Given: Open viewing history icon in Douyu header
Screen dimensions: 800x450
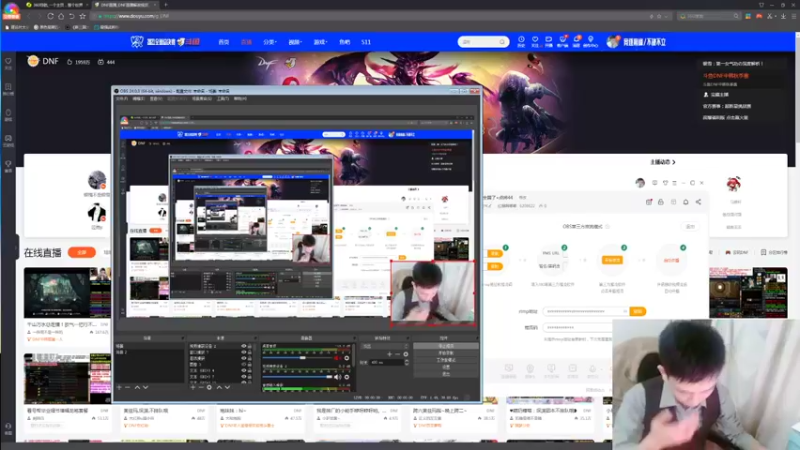Looking at the screenshot, I should [521, 41].
